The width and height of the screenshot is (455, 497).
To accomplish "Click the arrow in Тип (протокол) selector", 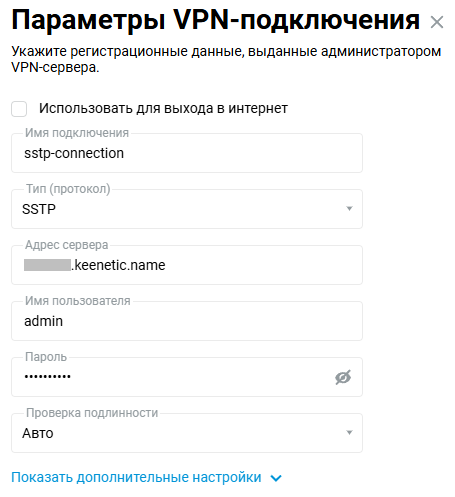I will click(349, 209).
